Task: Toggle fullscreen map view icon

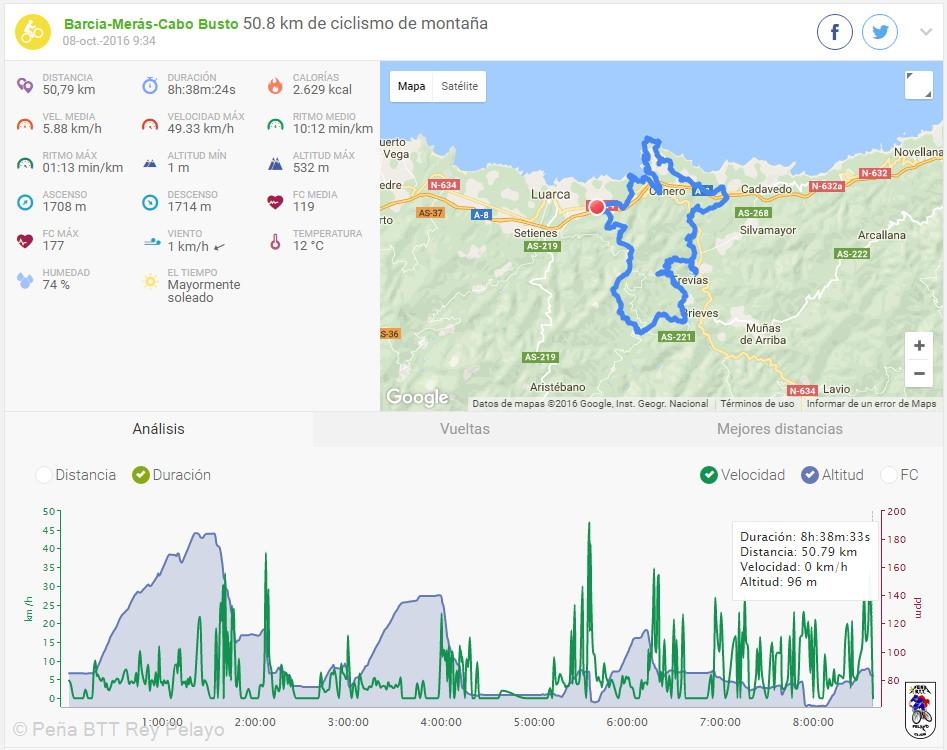Action: (918, 86)
